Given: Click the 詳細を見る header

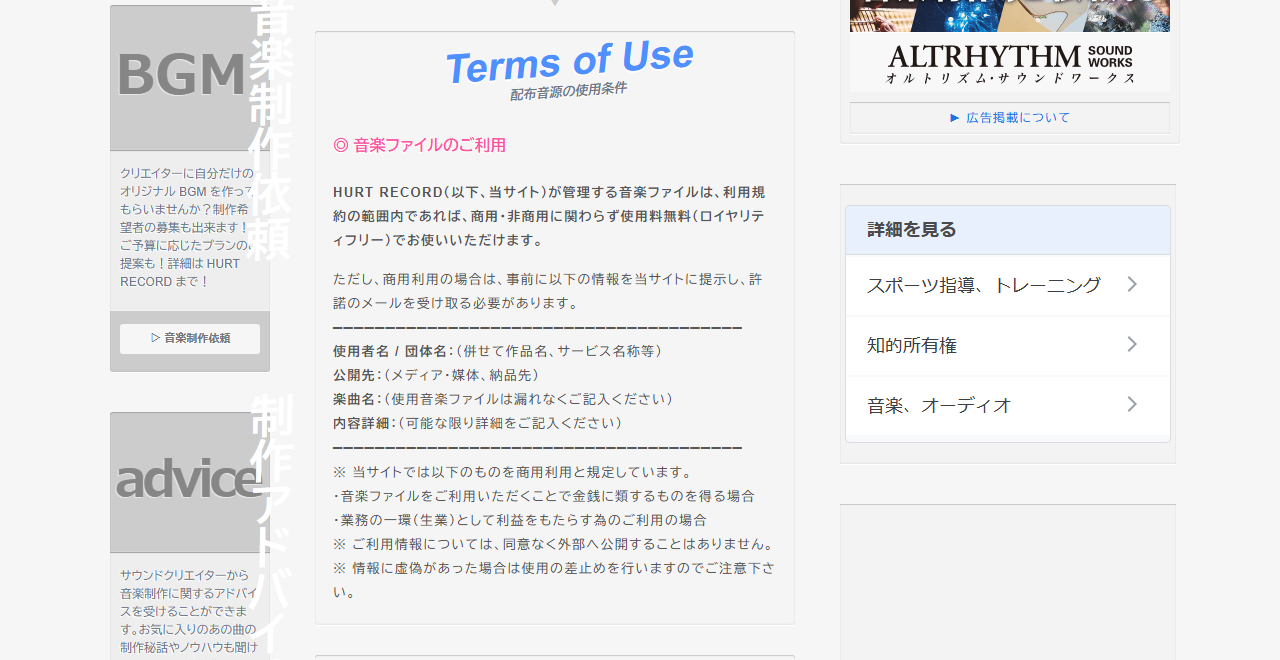Looking at the screenshot, I should pyautogui.click(x=1008, y=230).
